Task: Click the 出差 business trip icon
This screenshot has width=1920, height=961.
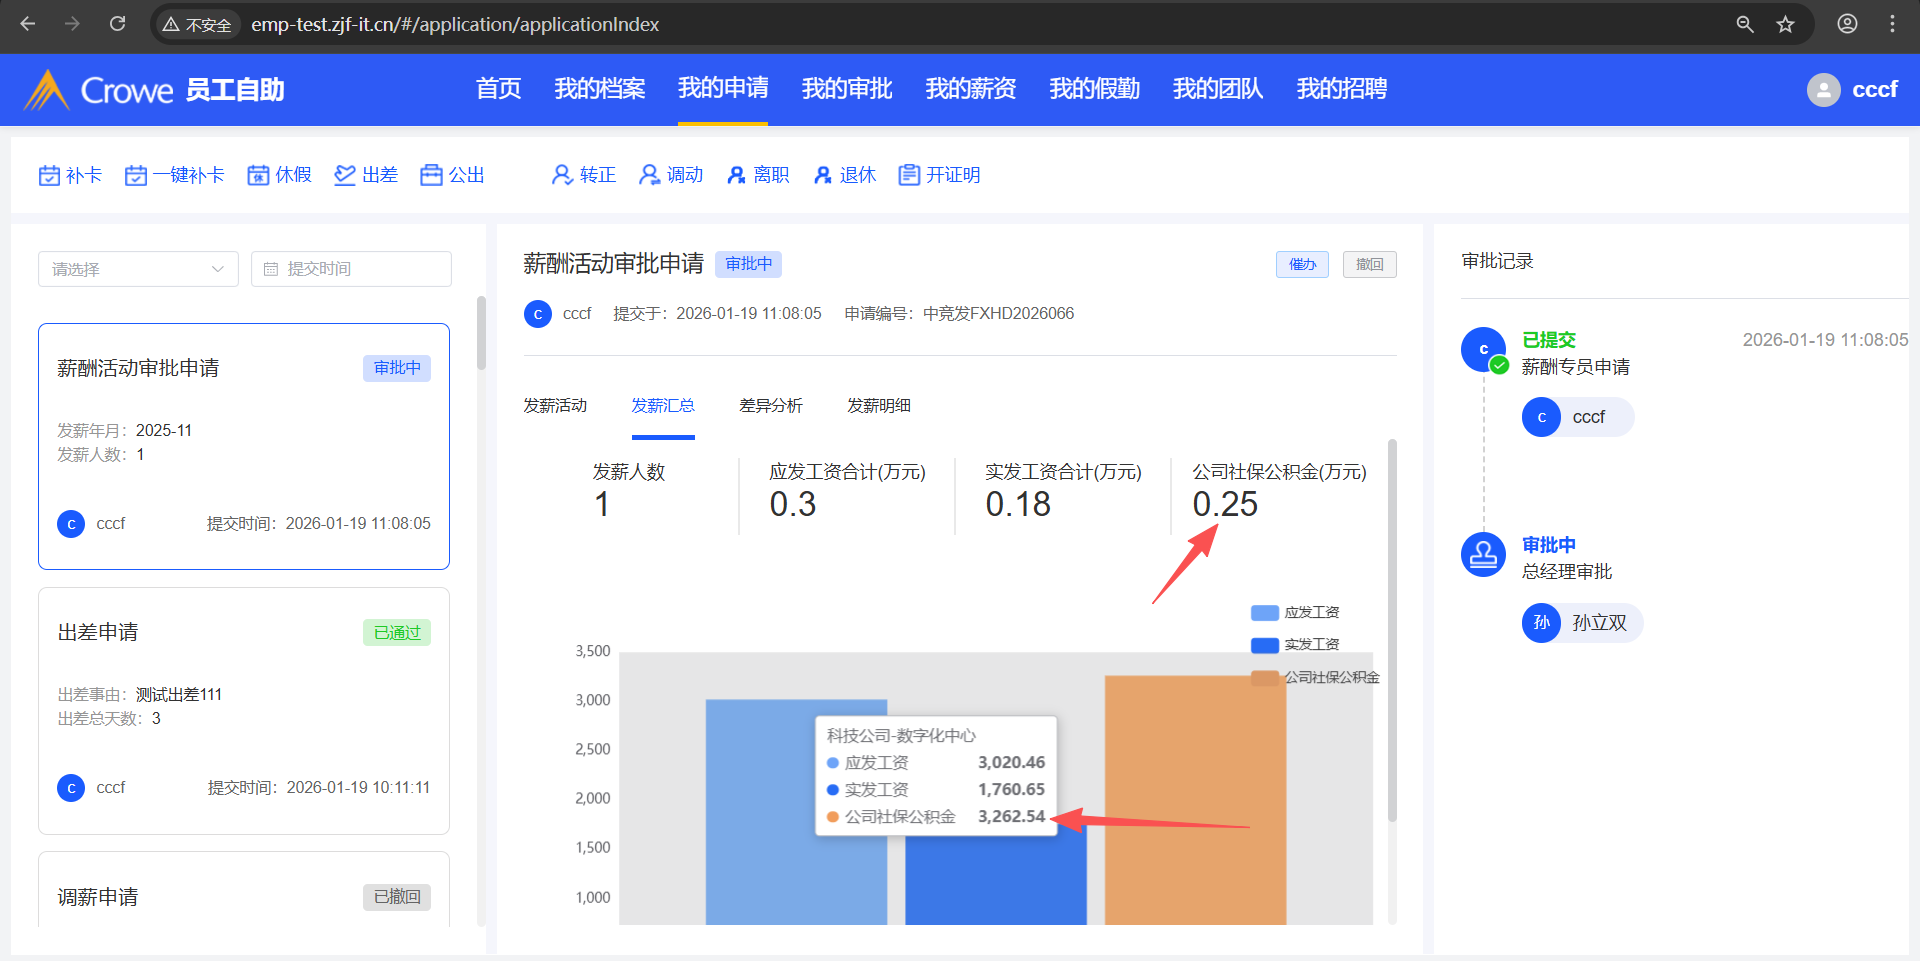Action: 345,176
